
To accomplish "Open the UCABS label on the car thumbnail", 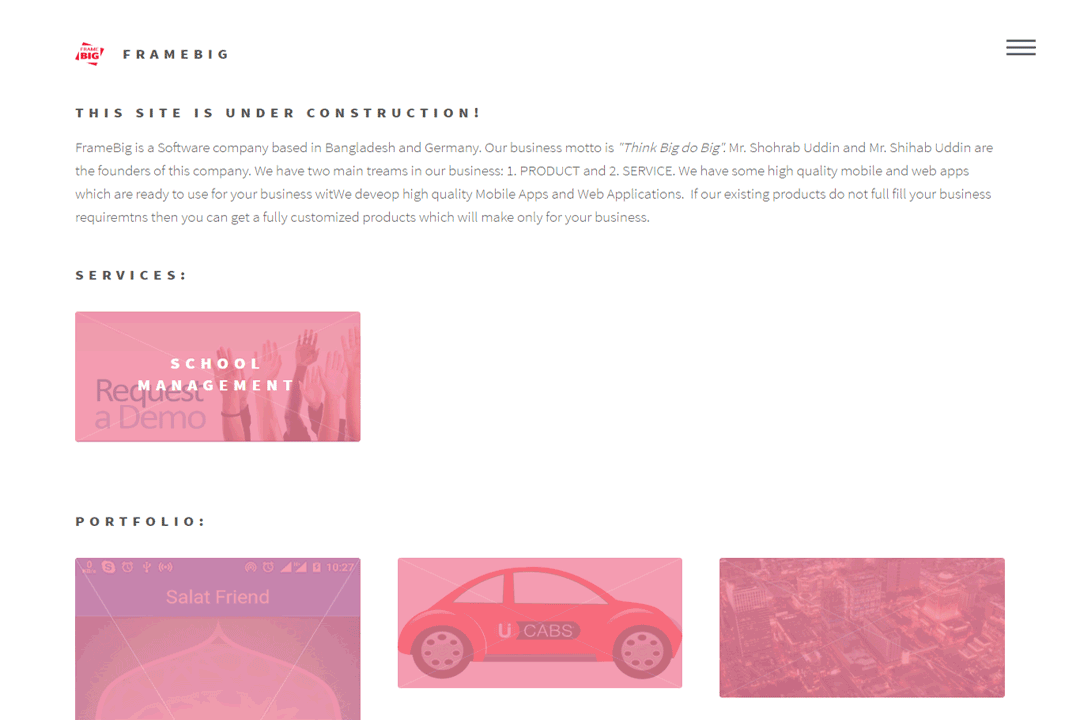I will 539,630.
